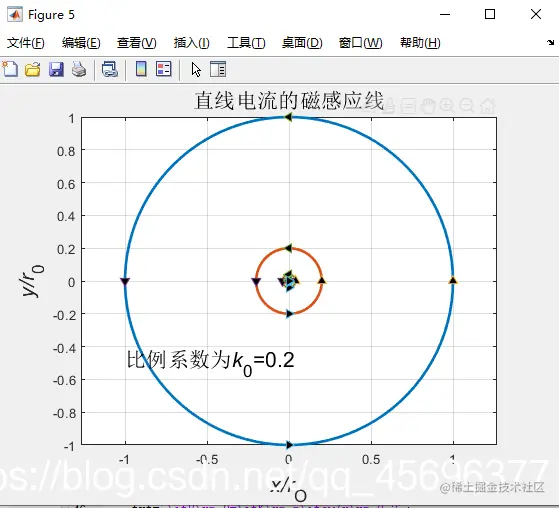This screenshot has height=508, width=559.
Task: Click the x-axis tick label 0.5
Action: [x=371, y=460]
